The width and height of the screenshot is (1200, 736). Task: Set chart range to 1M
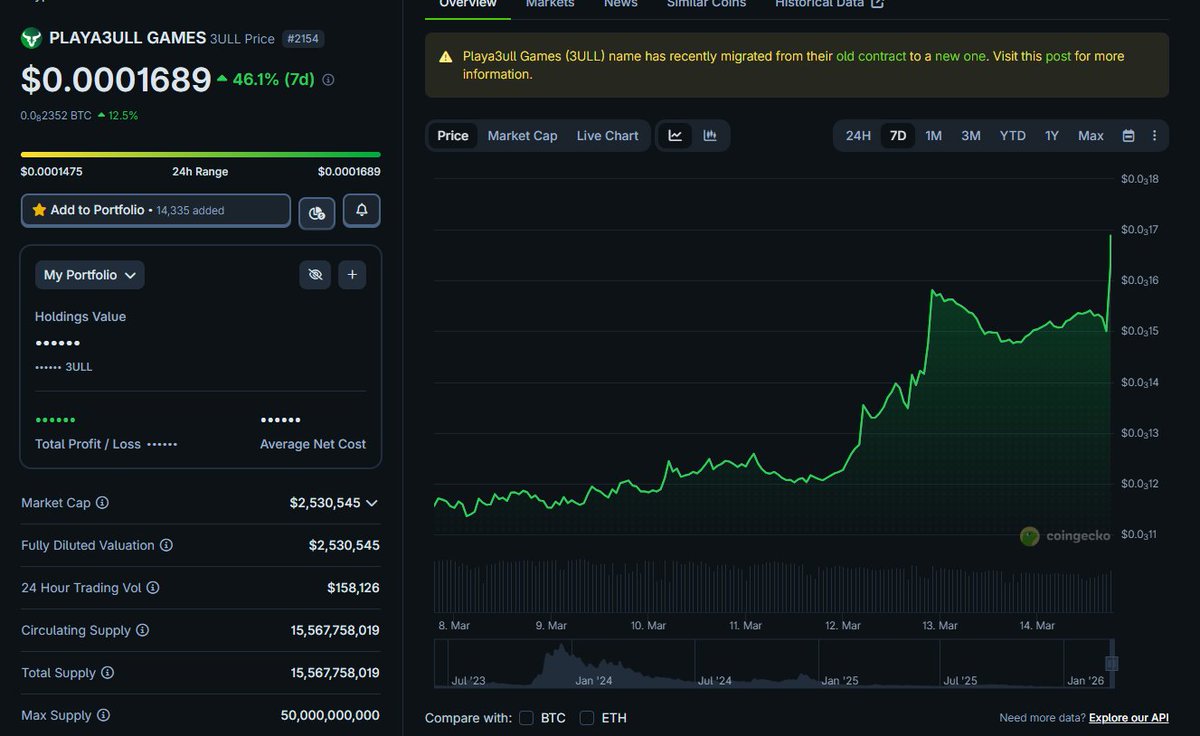[x=933, y=136]
